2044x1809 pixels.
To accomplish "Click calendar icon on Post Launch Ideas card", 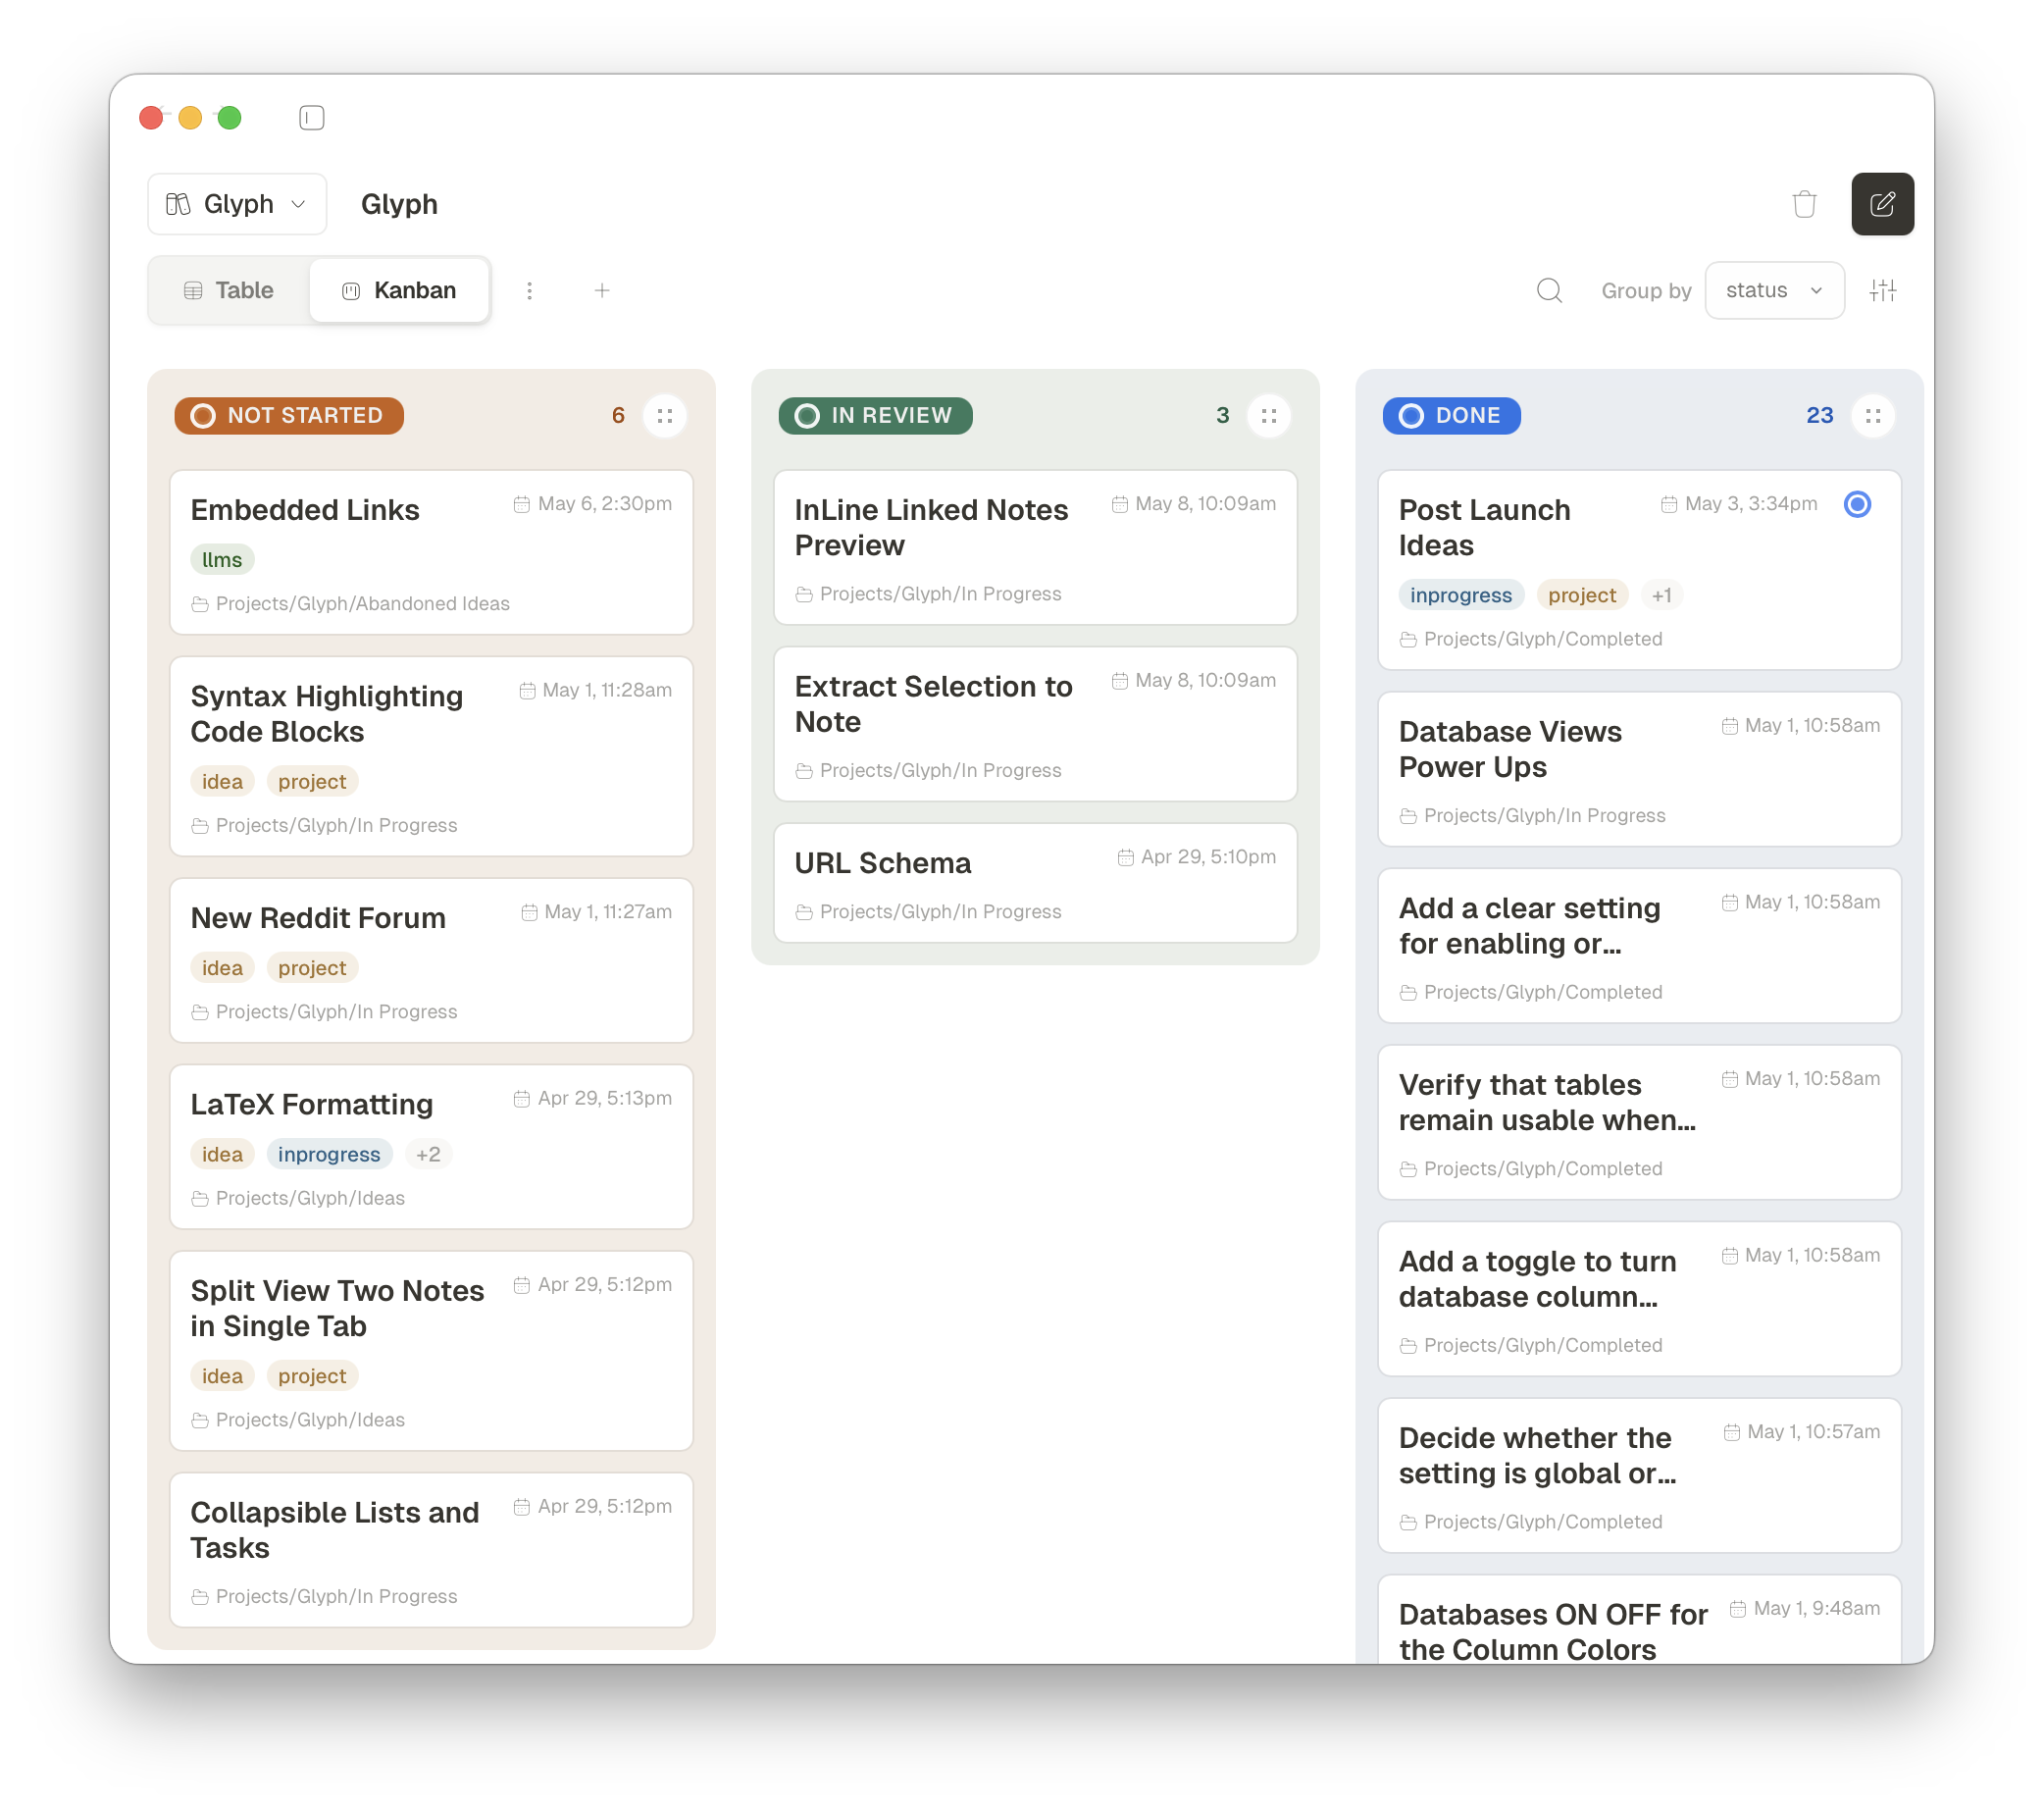I will 1668,504.
